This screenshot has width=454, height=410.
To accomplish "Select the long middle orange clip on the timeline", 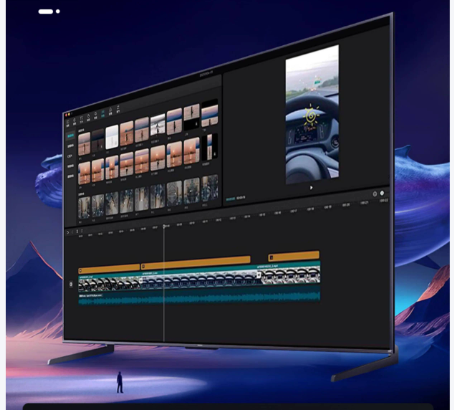I will [x=195, y=262].
